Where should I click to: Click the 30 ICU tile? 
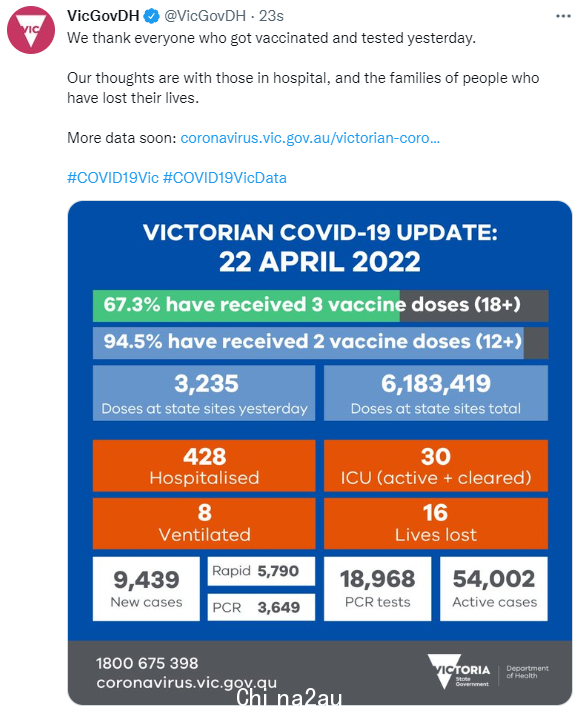[x=436, y=465]
